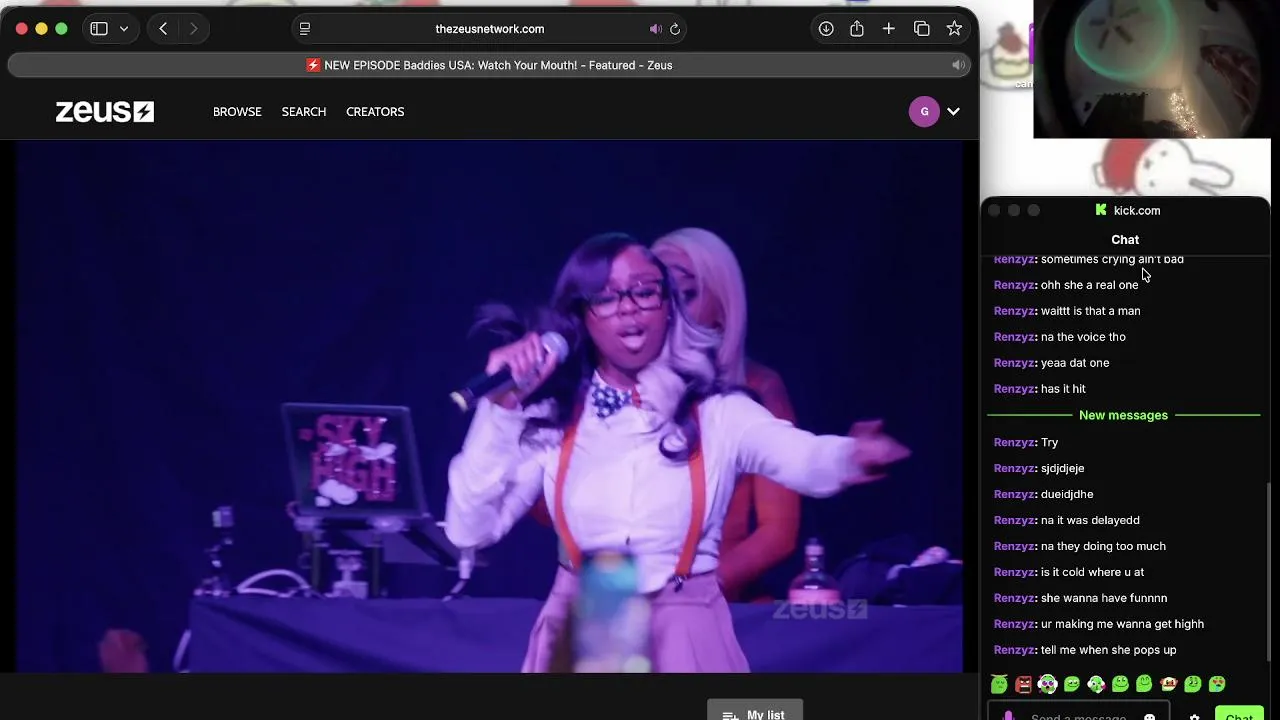Open the page reader icon in the address bar
This screenshot has width=1280, height=720.
(305, 29)
